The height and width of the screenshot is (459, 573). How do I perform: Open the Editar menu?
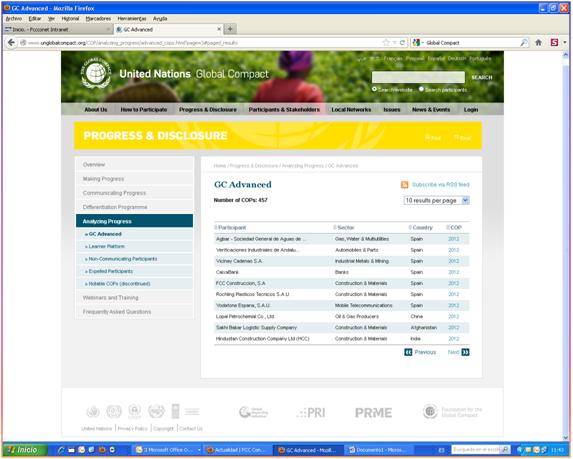[x=35, y=19]
